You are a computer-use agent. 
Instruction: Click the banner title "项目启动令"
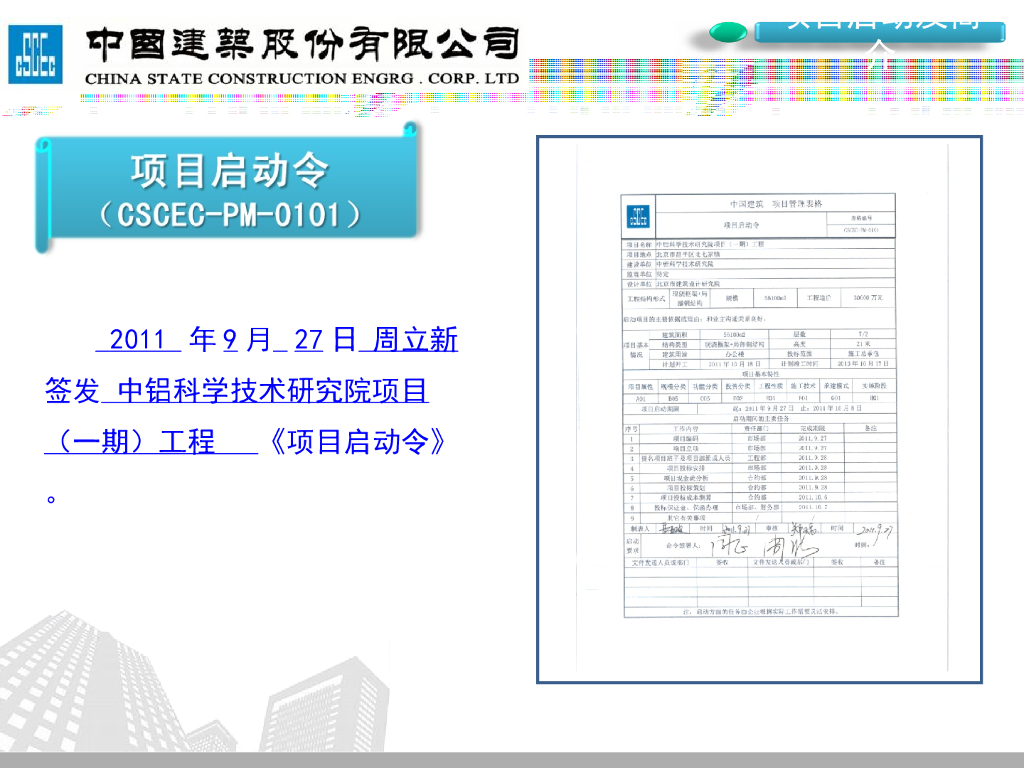tap(229, 171)
